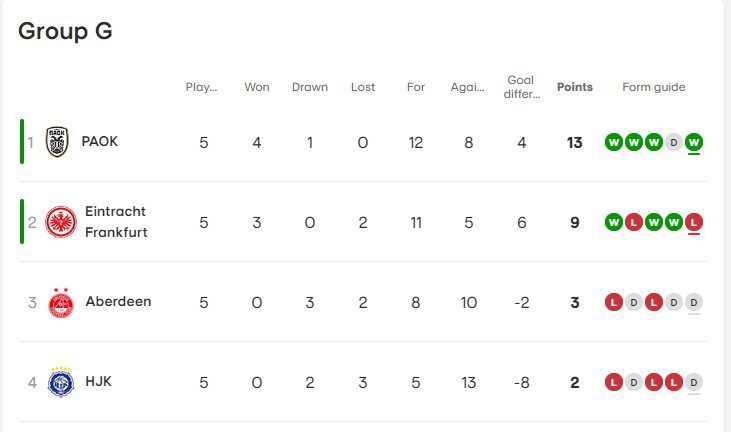Click Aberdeen's first loss form icon
Viewport: 731px width, 432px height.
click(614, 302)
